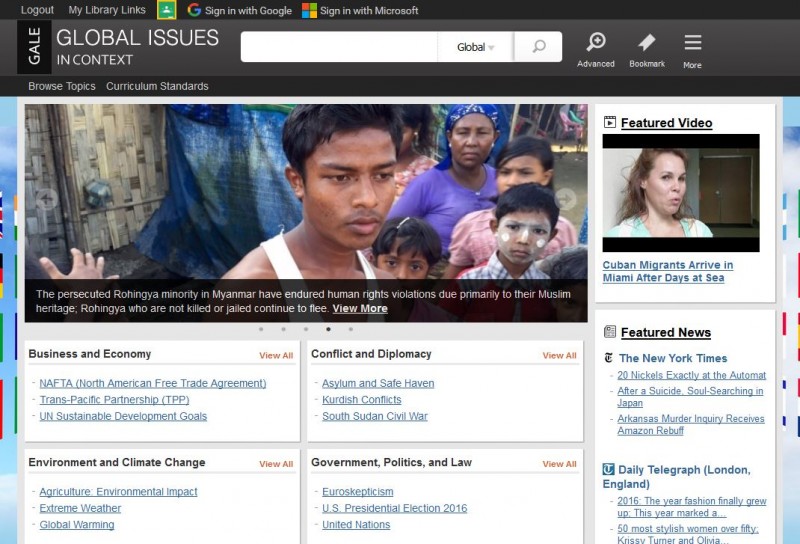Open Cuban Migrants Arrive in Miami link
Screen dimensions: 800x544
pyautogui.click(x=668, y=271)
